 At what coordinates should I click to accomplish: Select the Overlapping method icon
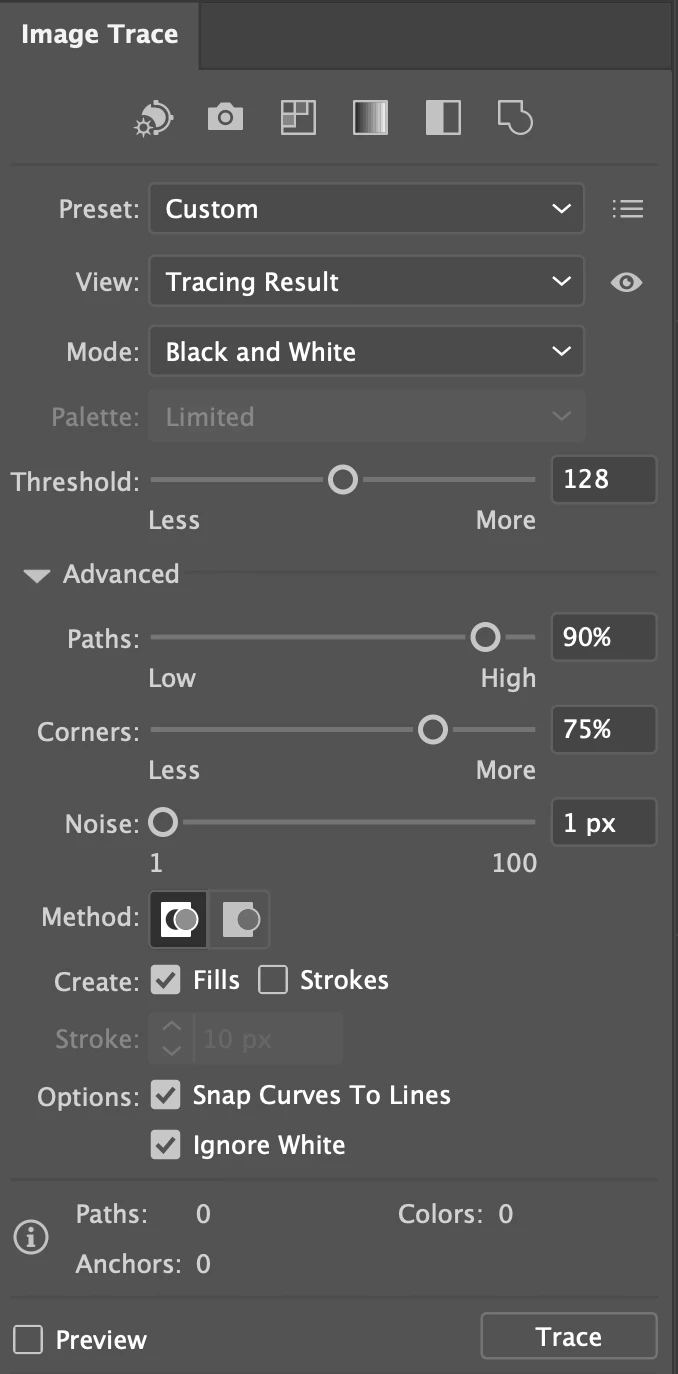pyautogui.click(x=240, y=918)
